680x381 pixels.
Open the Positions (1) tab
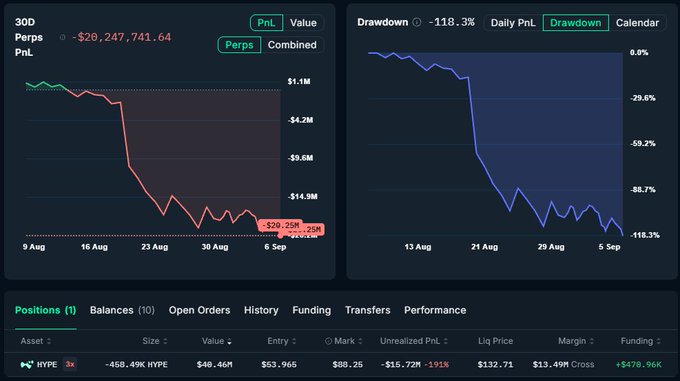(x=46, y=310)
